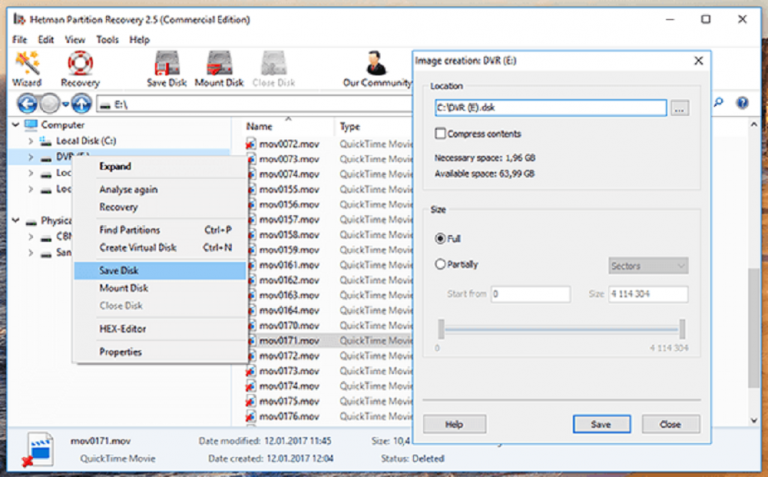Image resolution: width=768 pixels, height=477 pixels.
Task: Select the Partially radio button
Action: tap(440, 264)
